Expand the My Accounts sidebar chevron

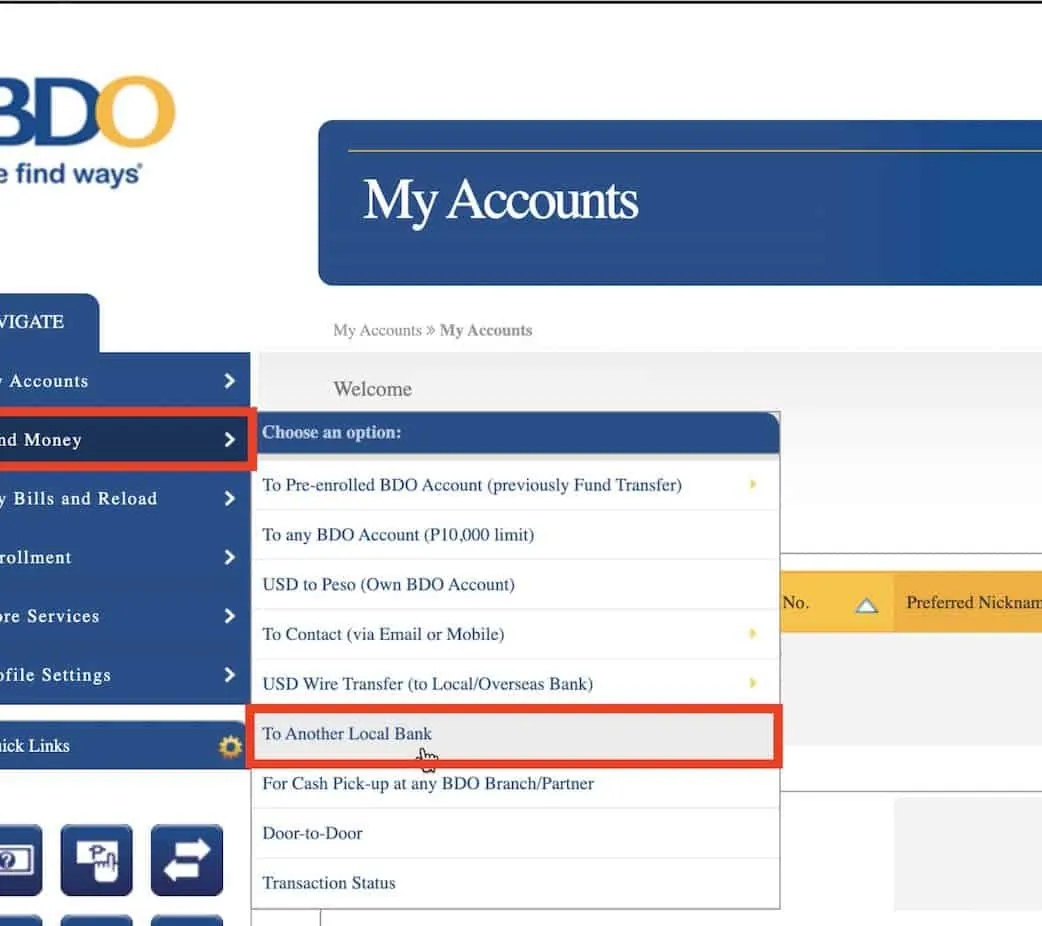tap(230, 381)
